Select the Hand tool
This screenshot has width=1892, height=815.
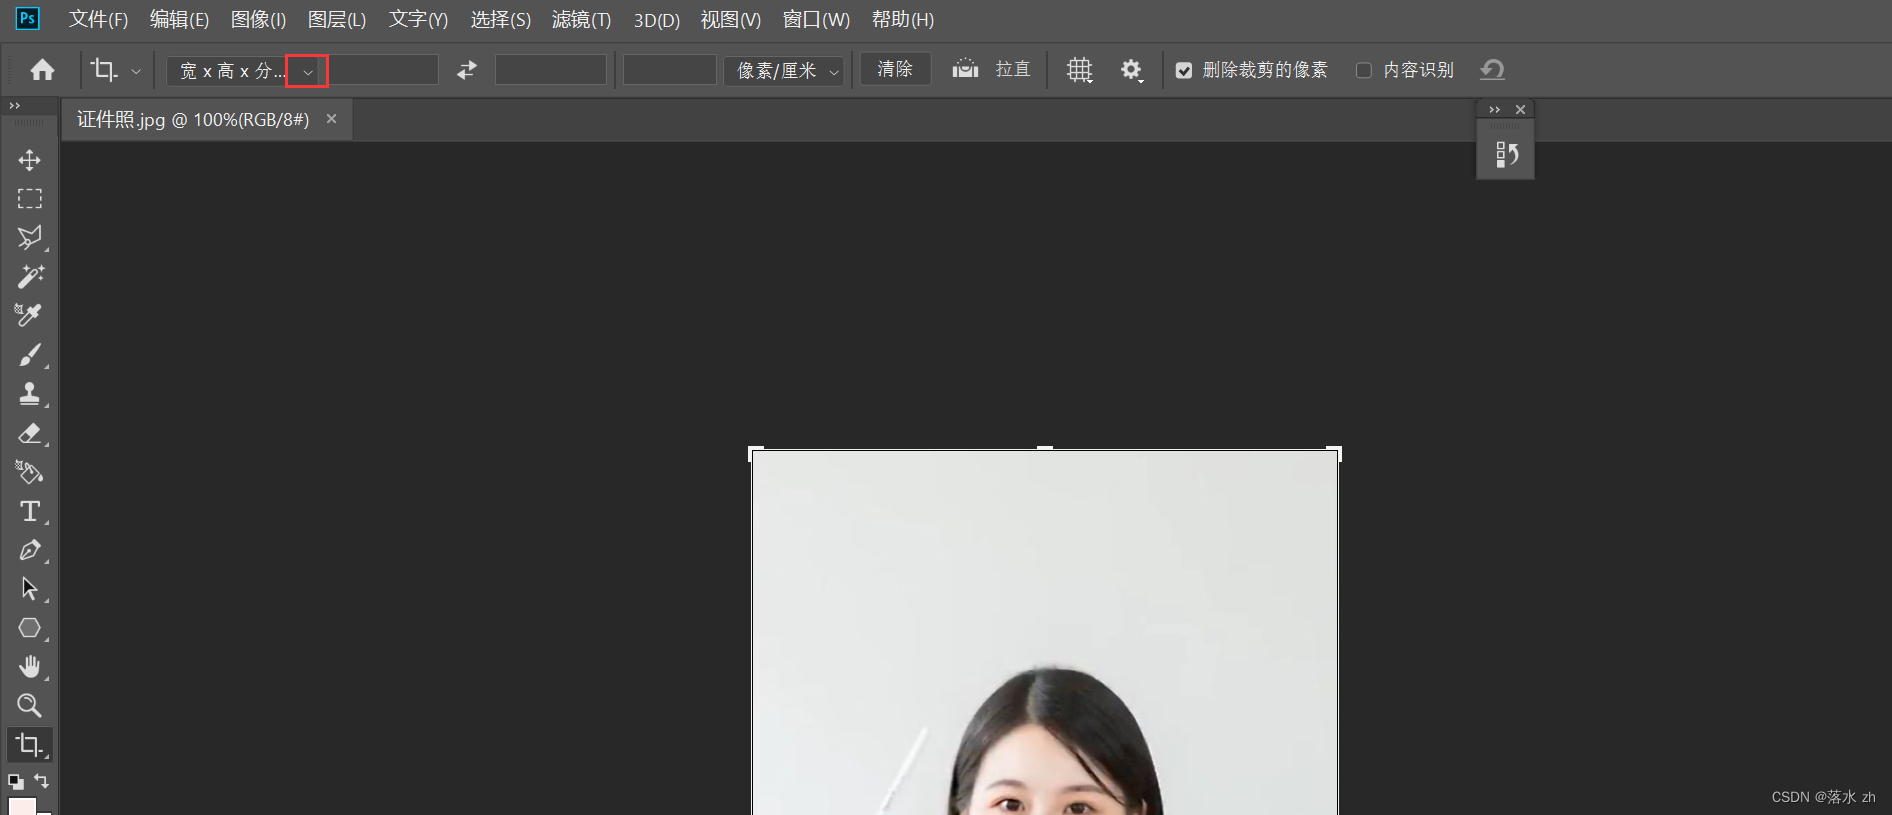[x=29, y=667]
